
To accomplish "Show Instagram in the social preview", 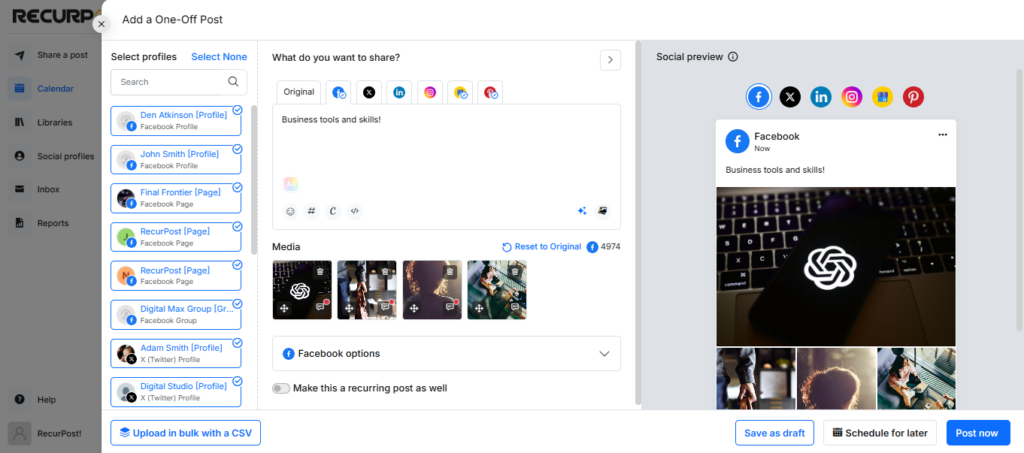I will [x=852, y=97].
